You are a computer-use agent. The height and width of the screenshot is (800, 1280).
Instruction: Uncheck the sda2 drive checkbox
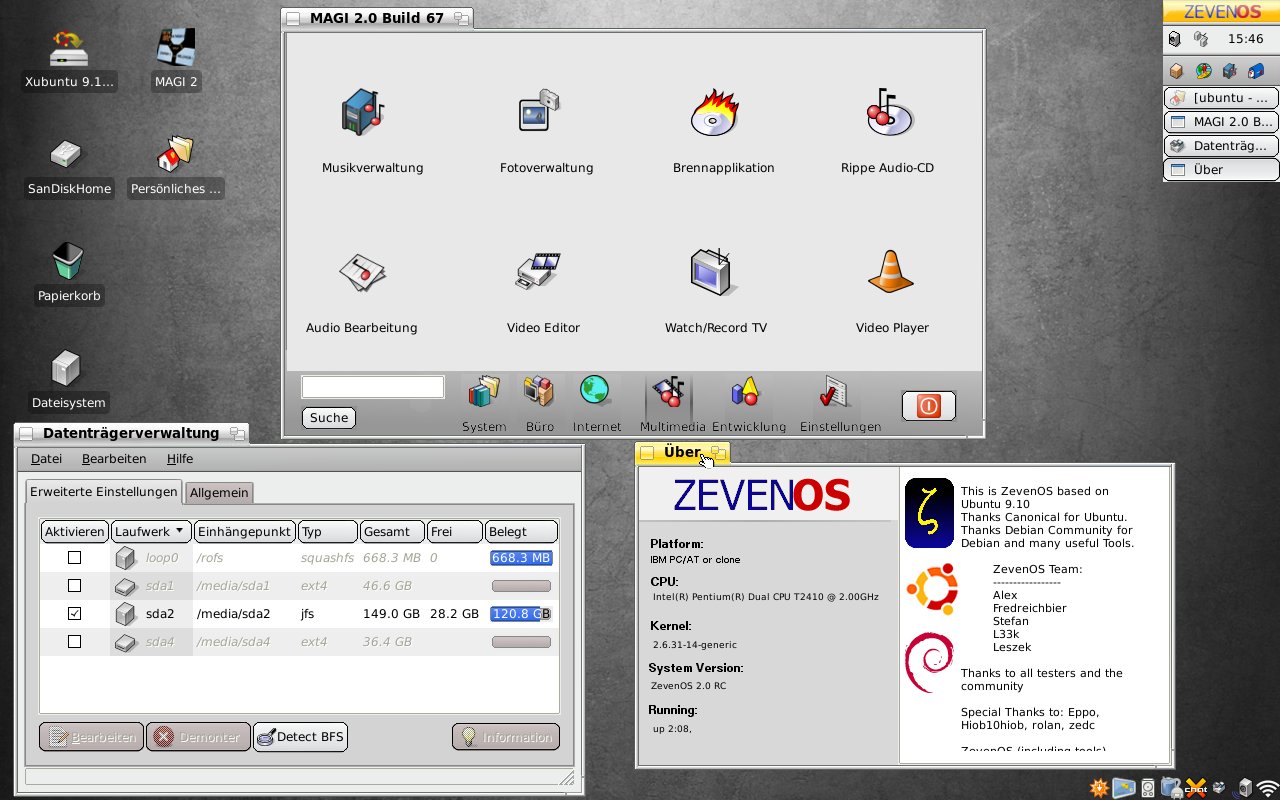74,614
